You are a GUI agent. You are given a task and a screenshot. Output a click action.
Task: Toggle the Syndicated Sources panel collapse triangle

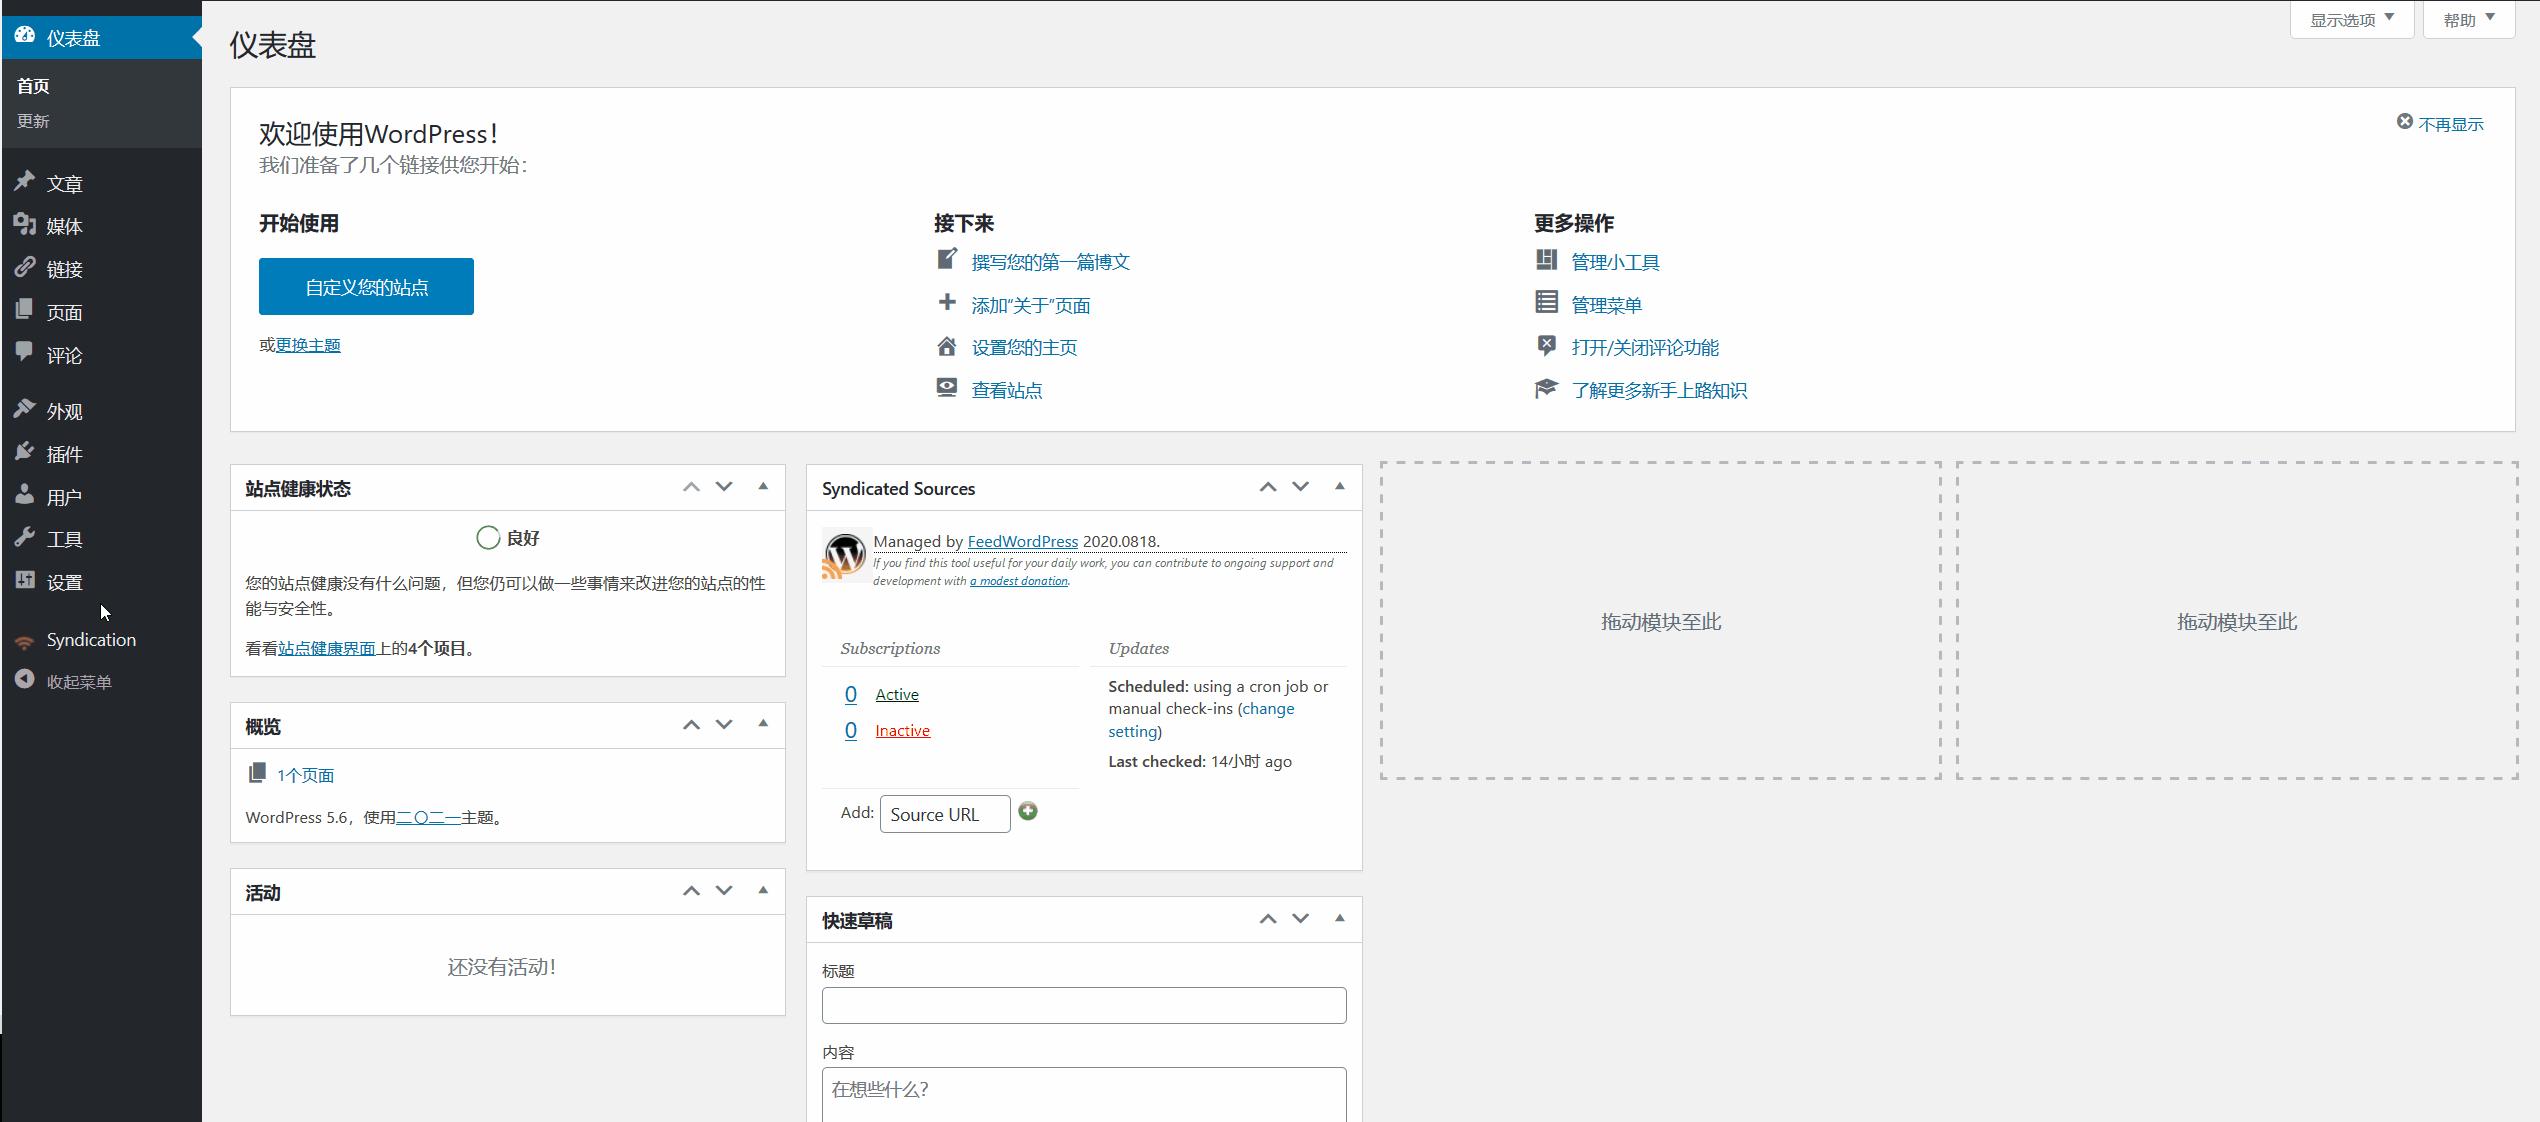click(x=1339, y=487)
